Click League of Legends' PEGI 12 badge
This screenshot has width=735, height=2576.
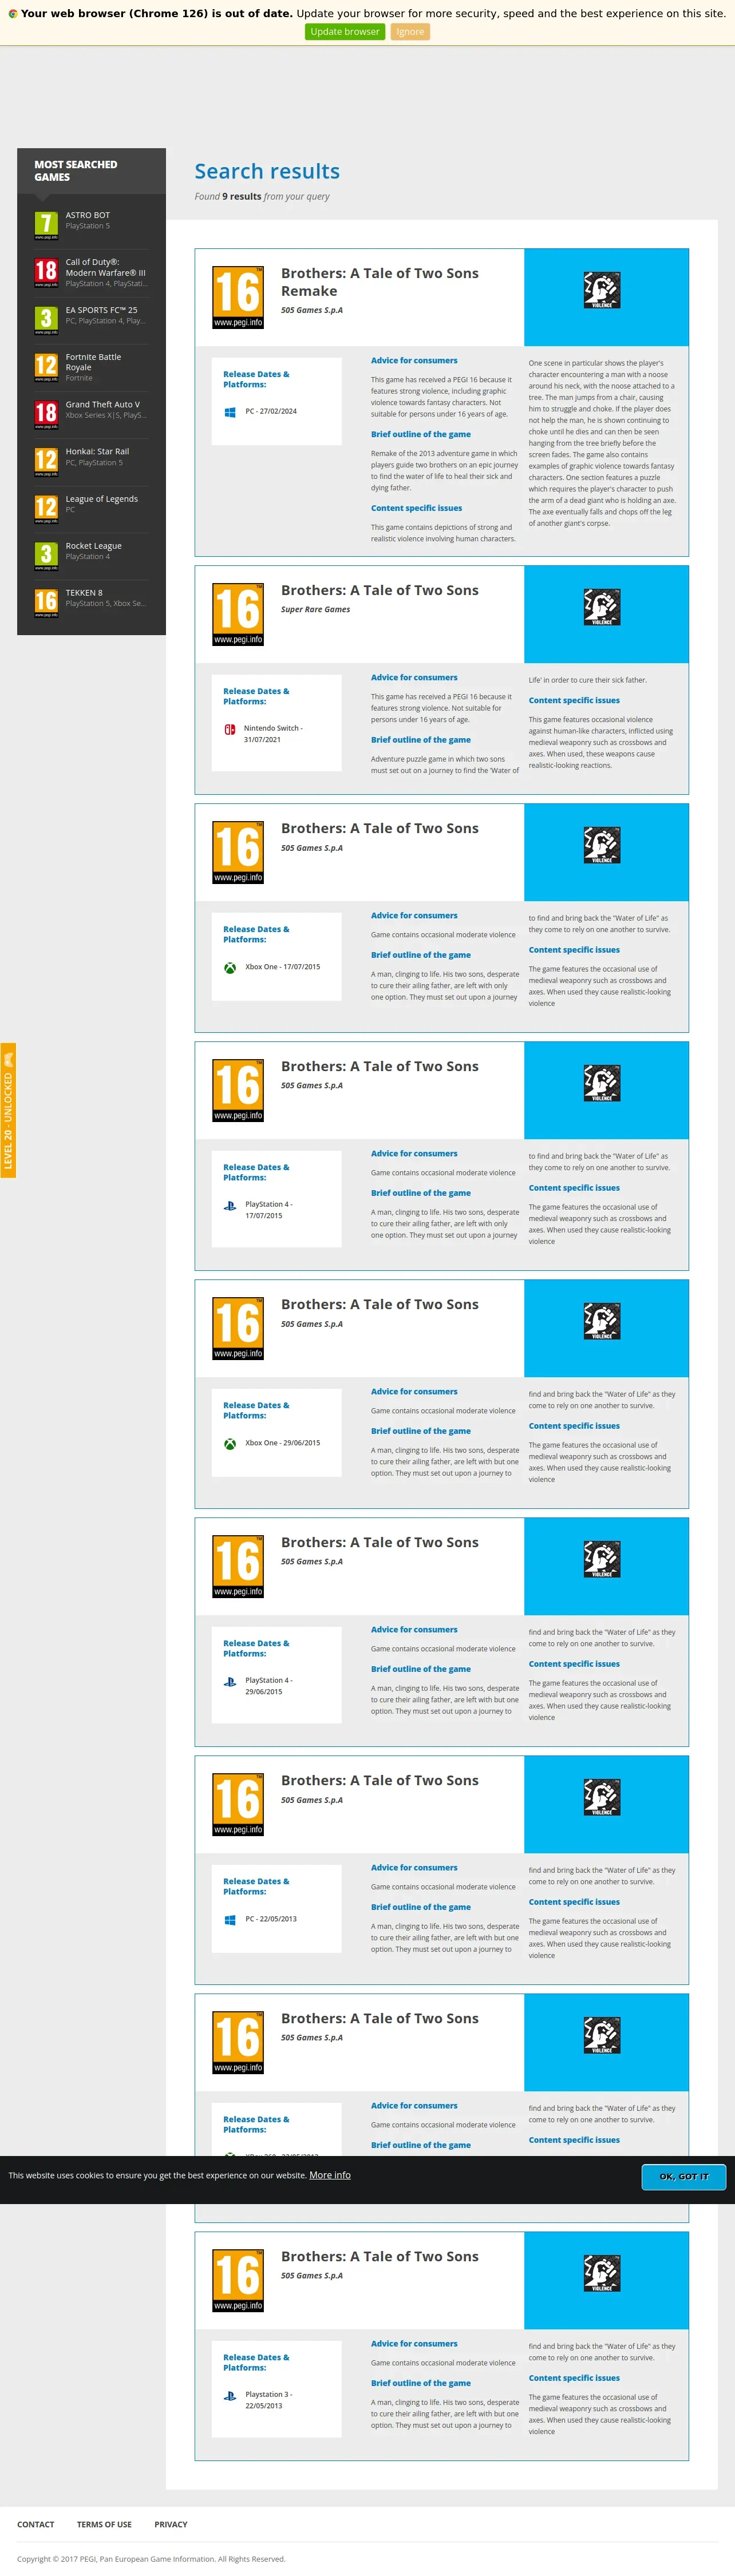[x=46, y=509]
